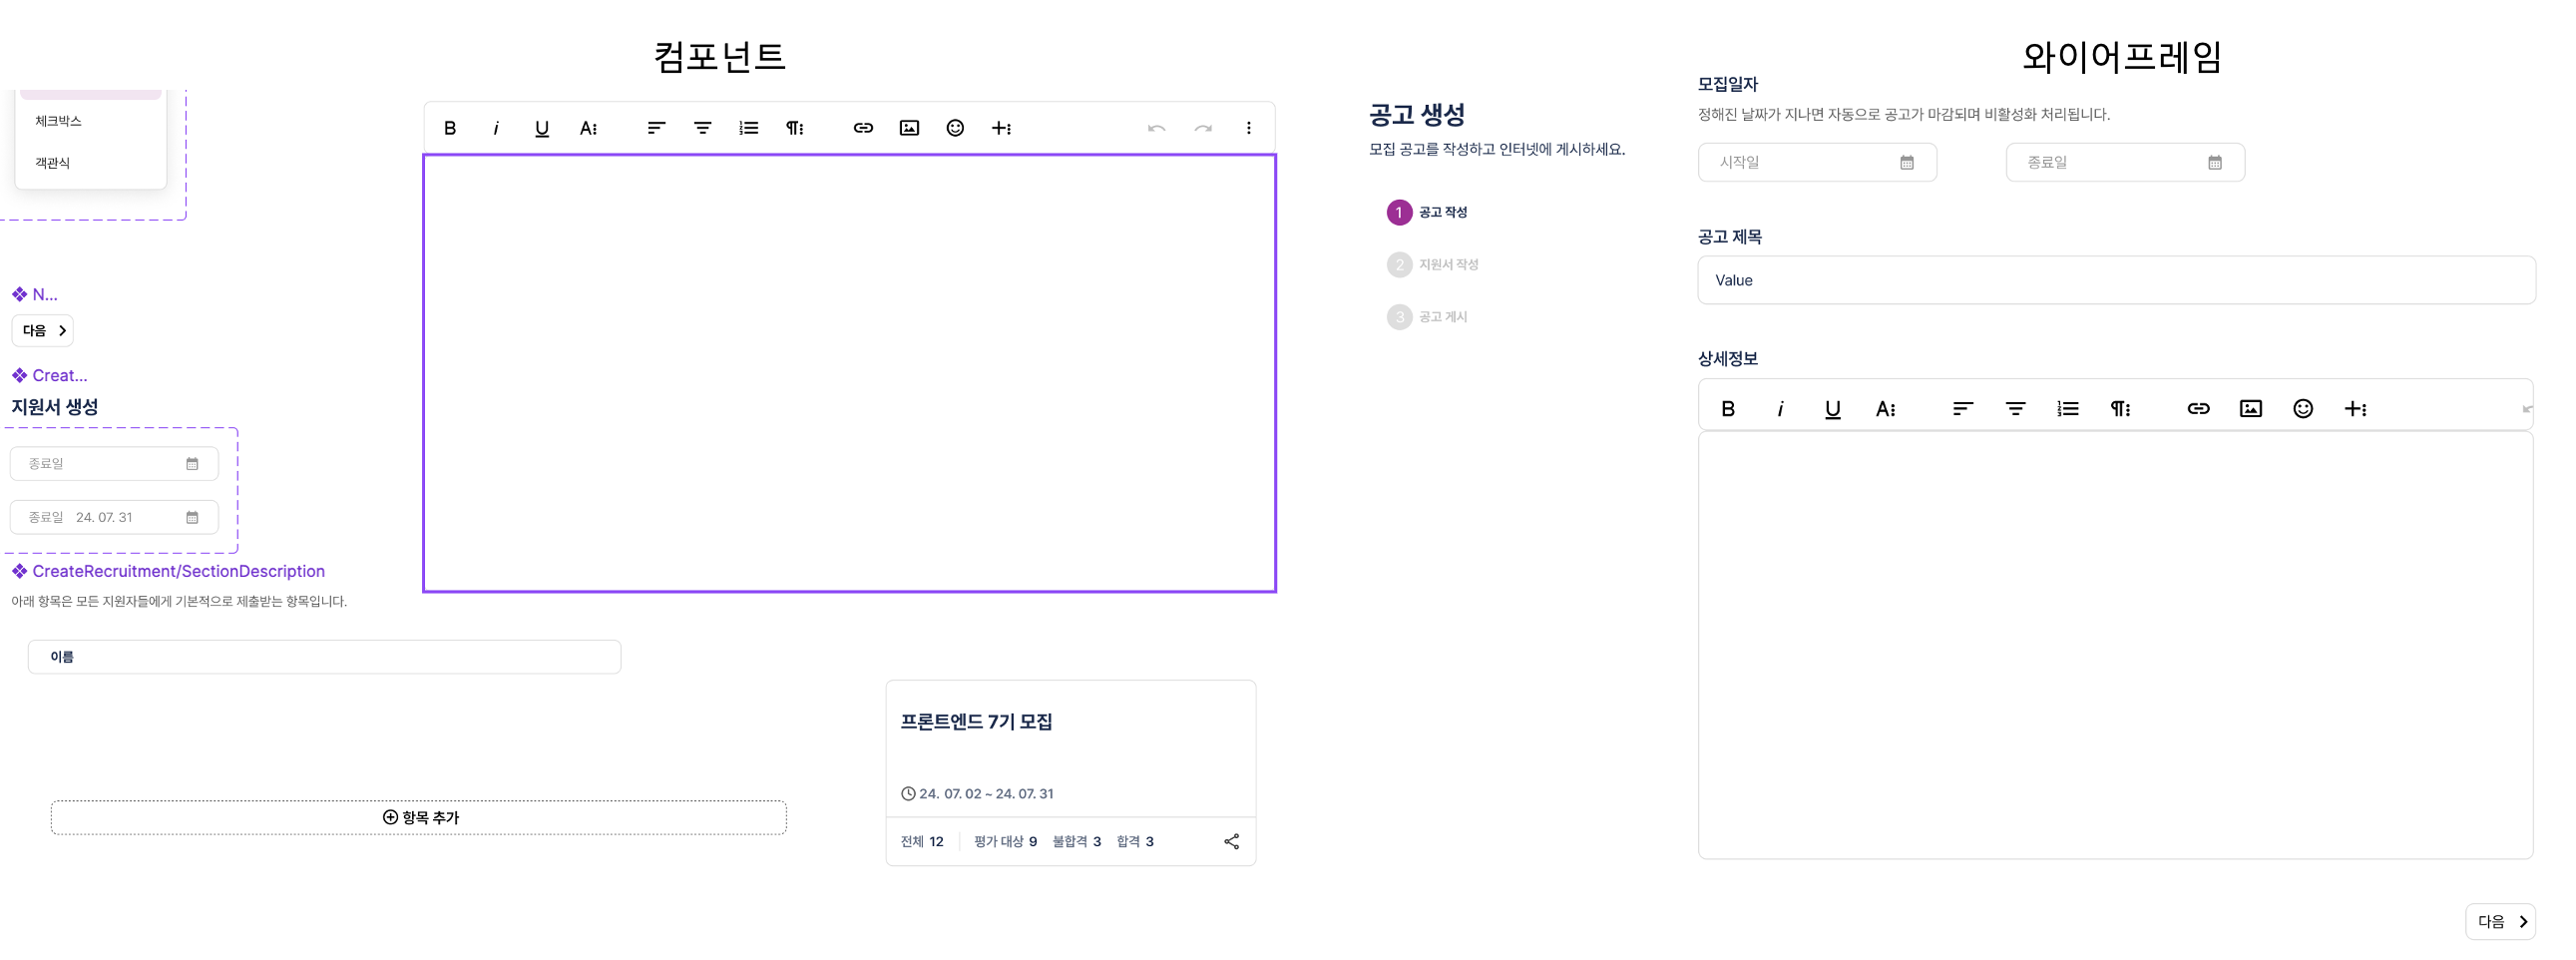Open emoji picker in component editor toolbar
The height and width of the screenshot is (960, 2576).
955,128
